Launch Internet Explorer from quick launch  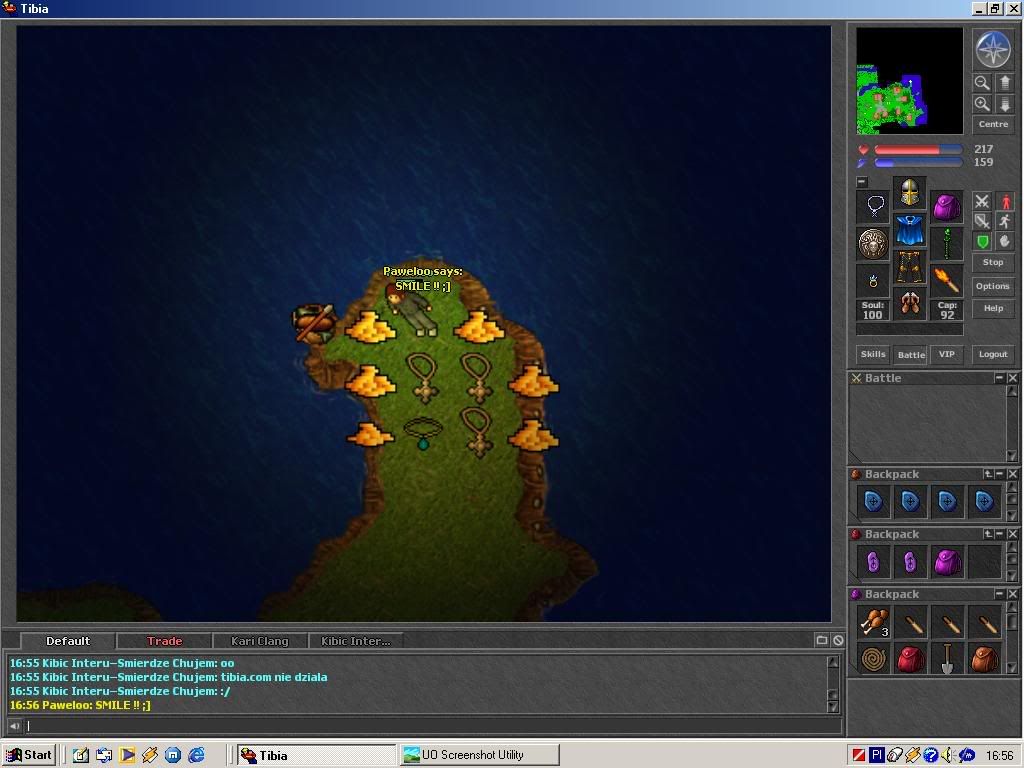click(197, 755)
